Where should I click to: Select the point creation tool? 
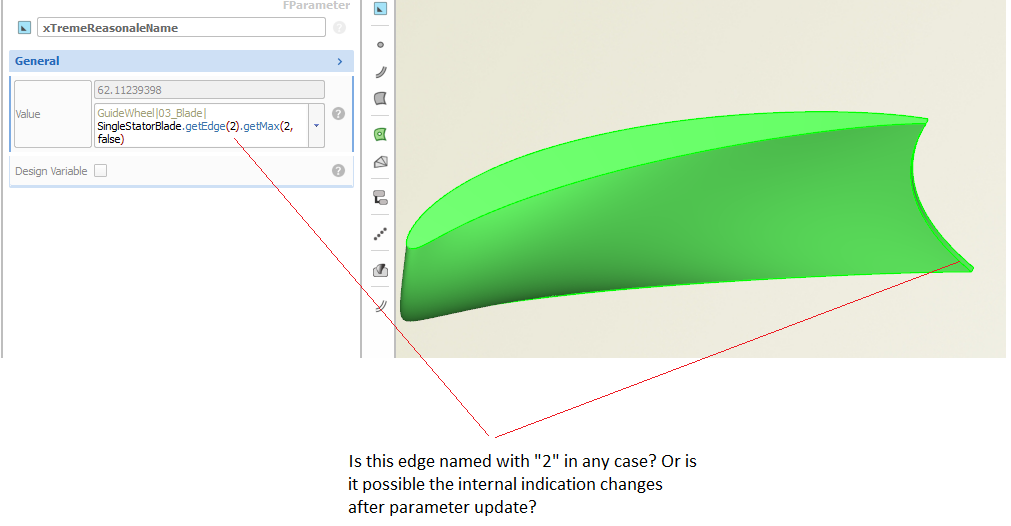click(380, 44)
